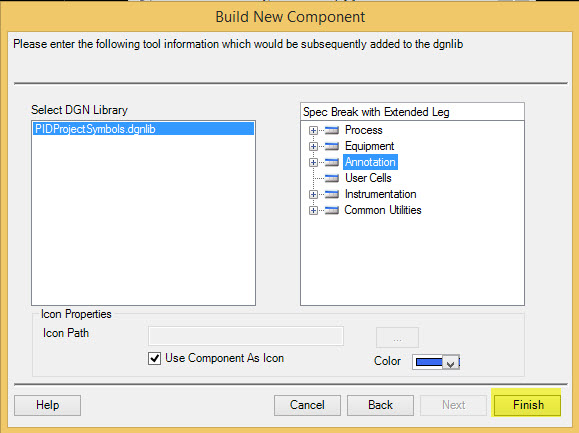This screenshot has width=579, height=433.
Task: Expand the Process tree node
Action: click(x=313, y=130)
